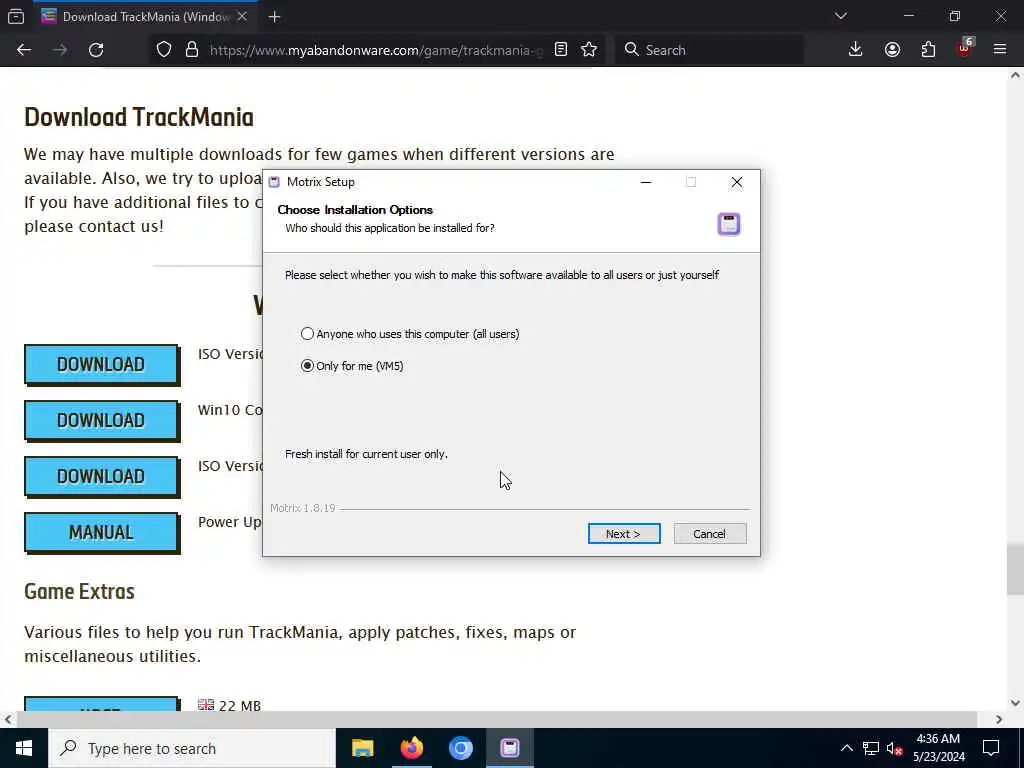Click the first DOWNLOAD button for ISO Version
Screen dimensions: 1024x768
tap(101, 364)
